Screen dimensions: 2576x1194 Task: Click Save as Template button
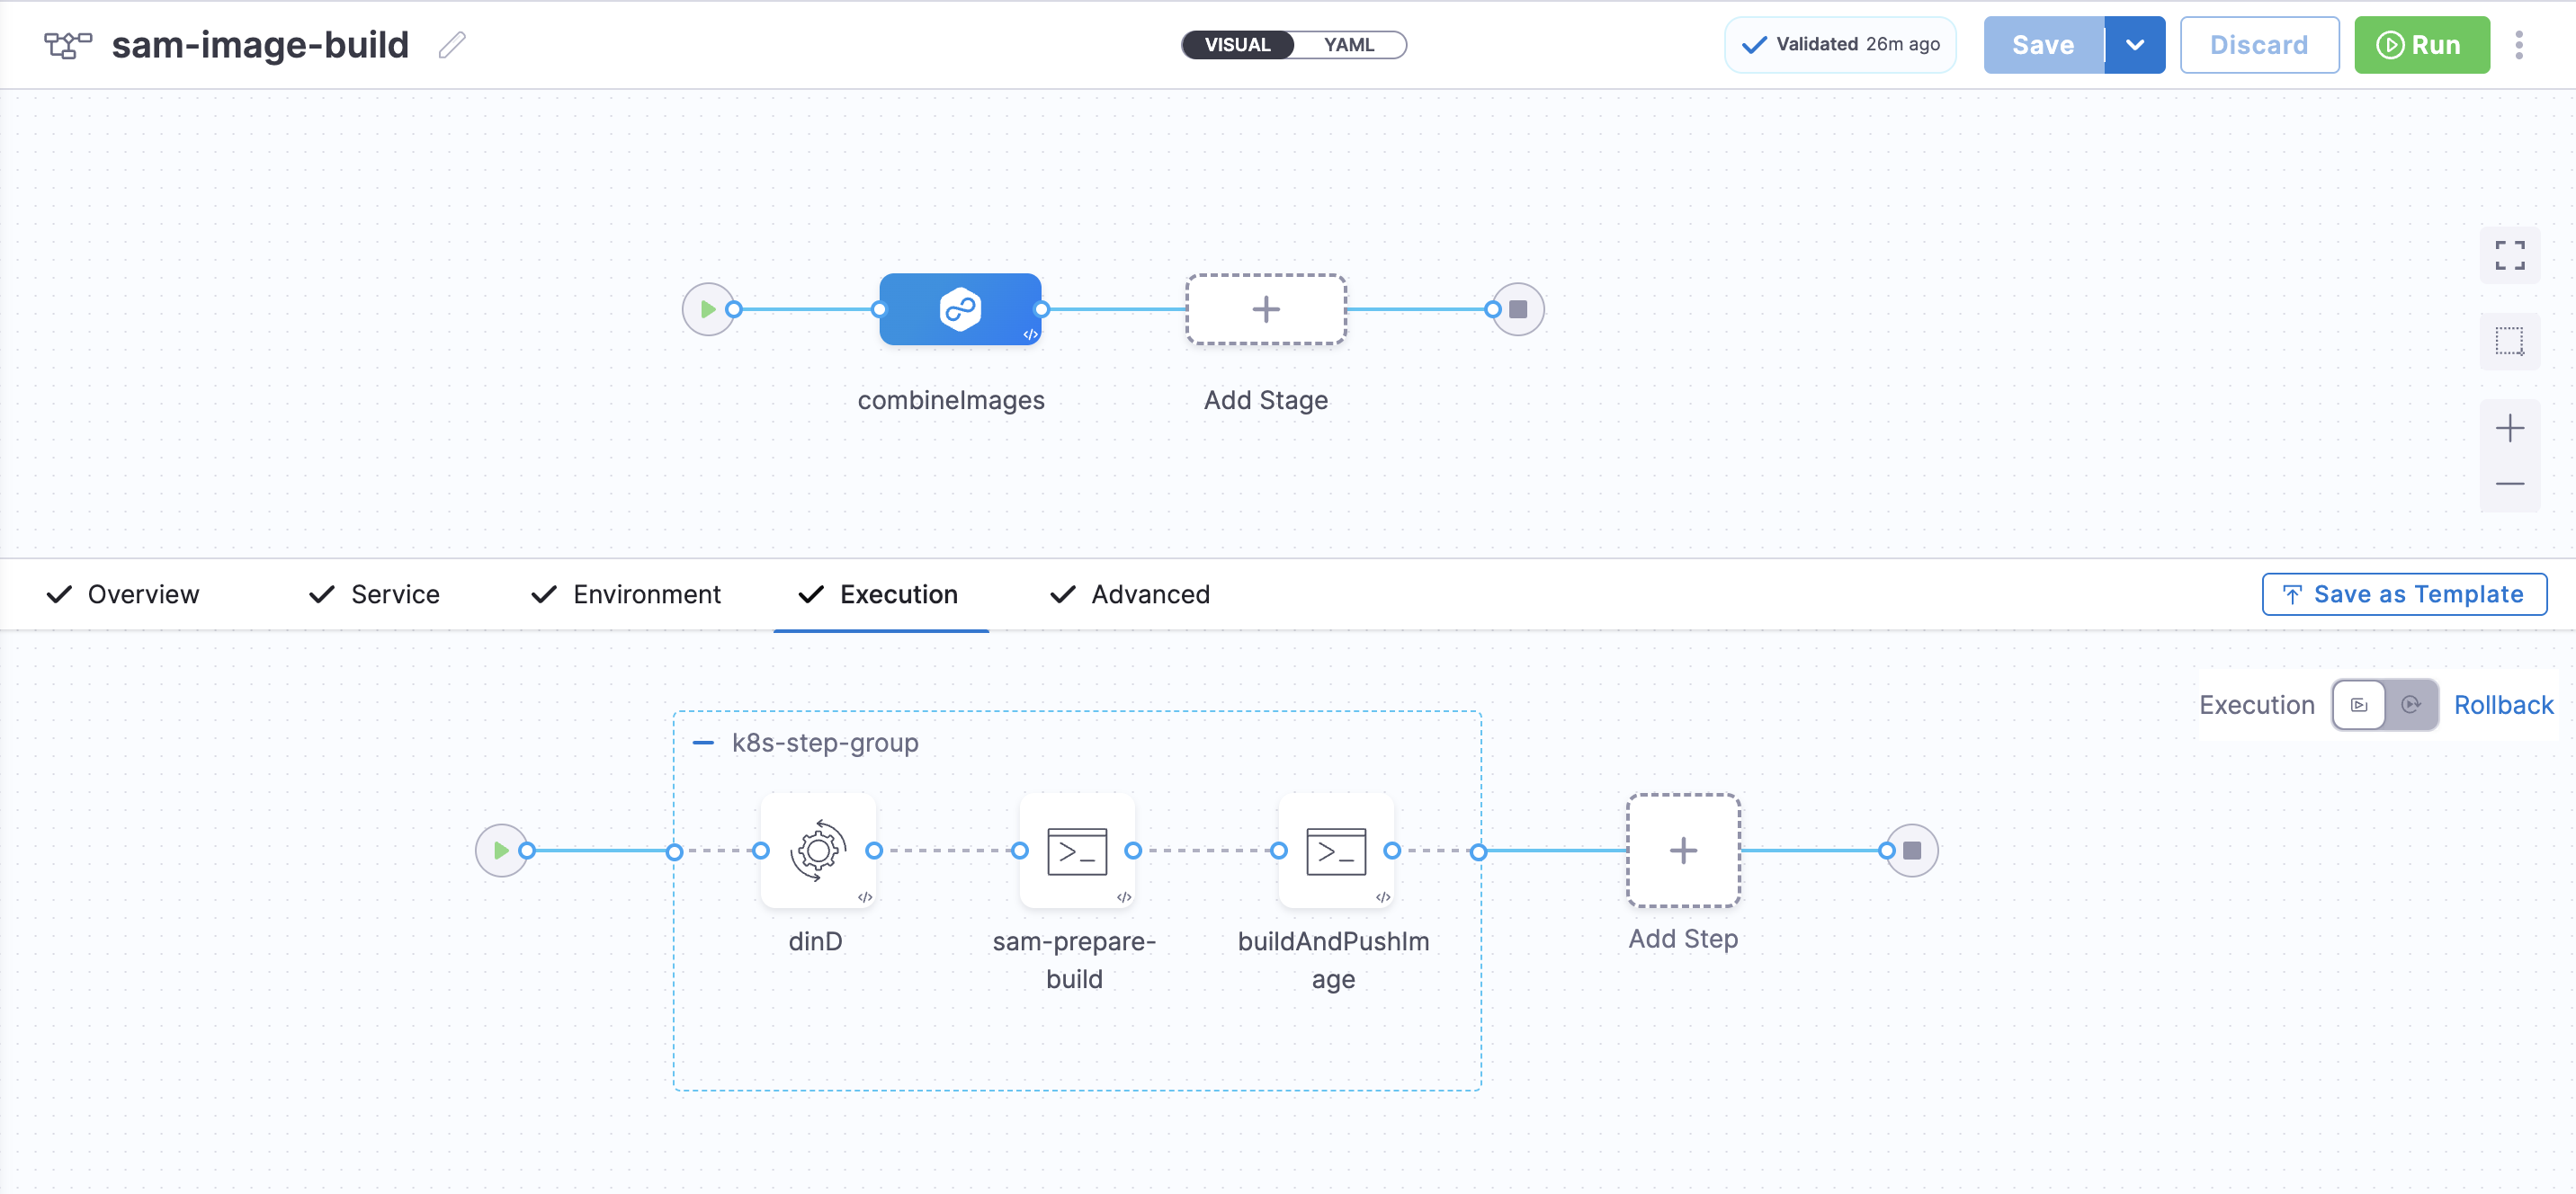tap(2403, 595)
